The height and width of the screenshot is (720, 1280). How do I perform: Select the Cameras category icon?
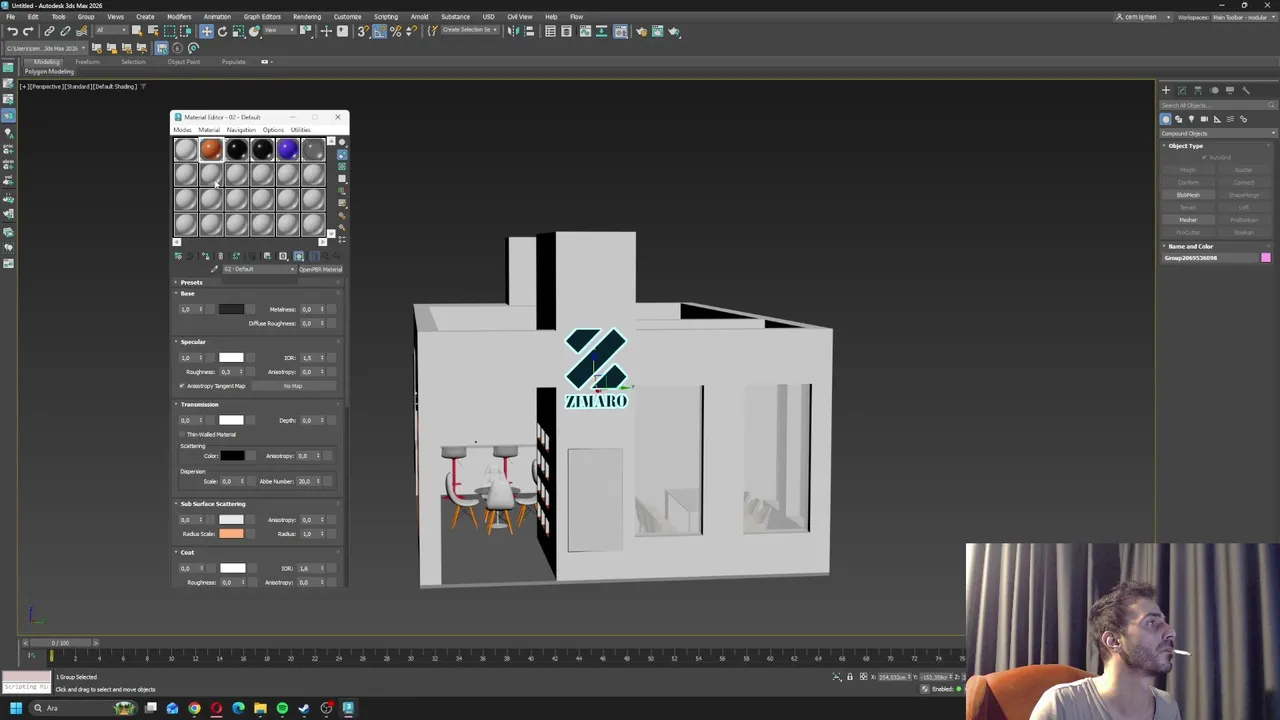1204,119
